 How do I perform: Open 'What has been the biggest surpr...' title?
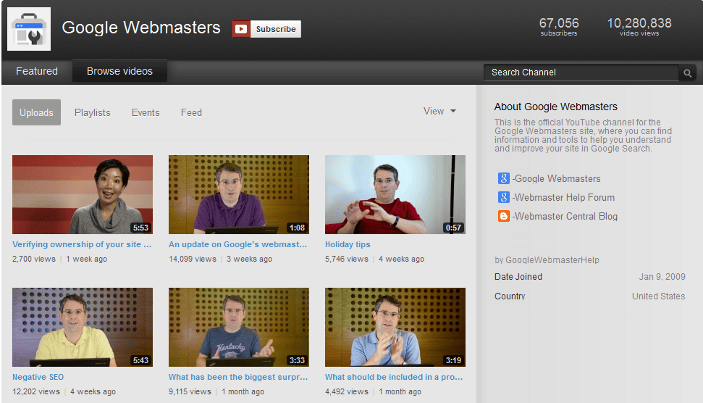pos(238,377)
